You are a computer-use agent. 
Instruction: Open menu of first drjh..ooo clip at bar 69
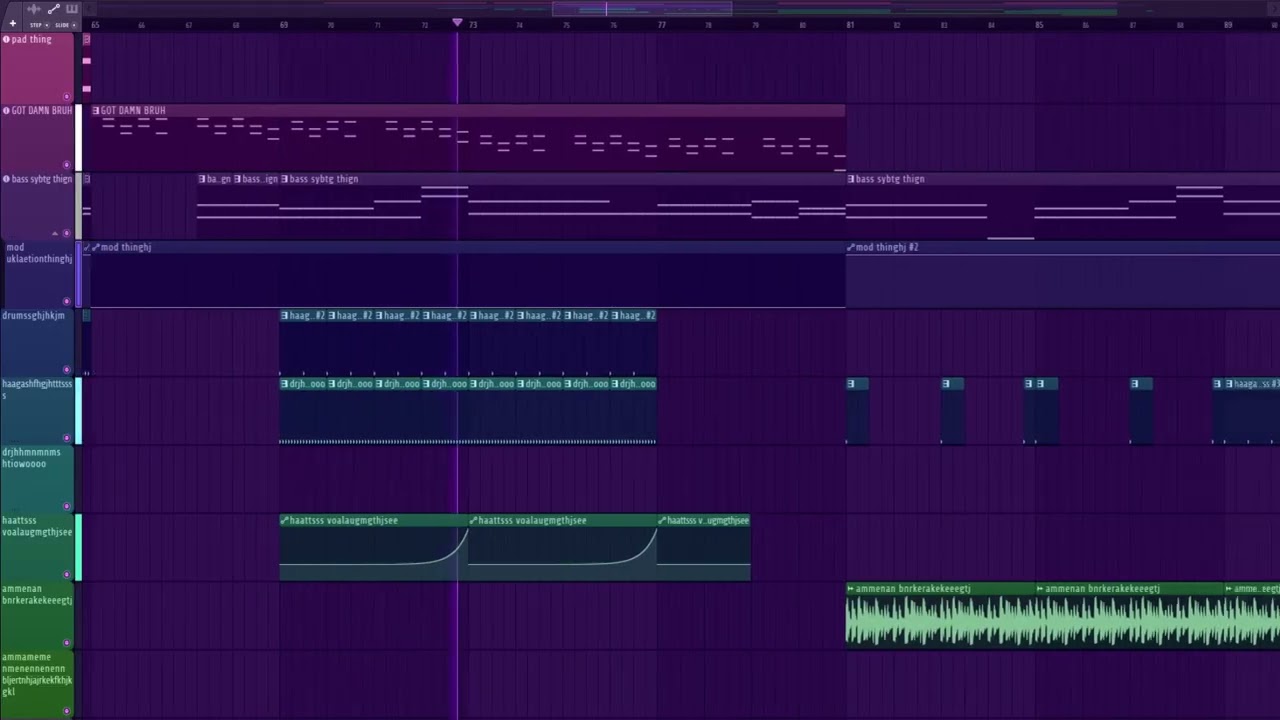(x=285, y=384)
